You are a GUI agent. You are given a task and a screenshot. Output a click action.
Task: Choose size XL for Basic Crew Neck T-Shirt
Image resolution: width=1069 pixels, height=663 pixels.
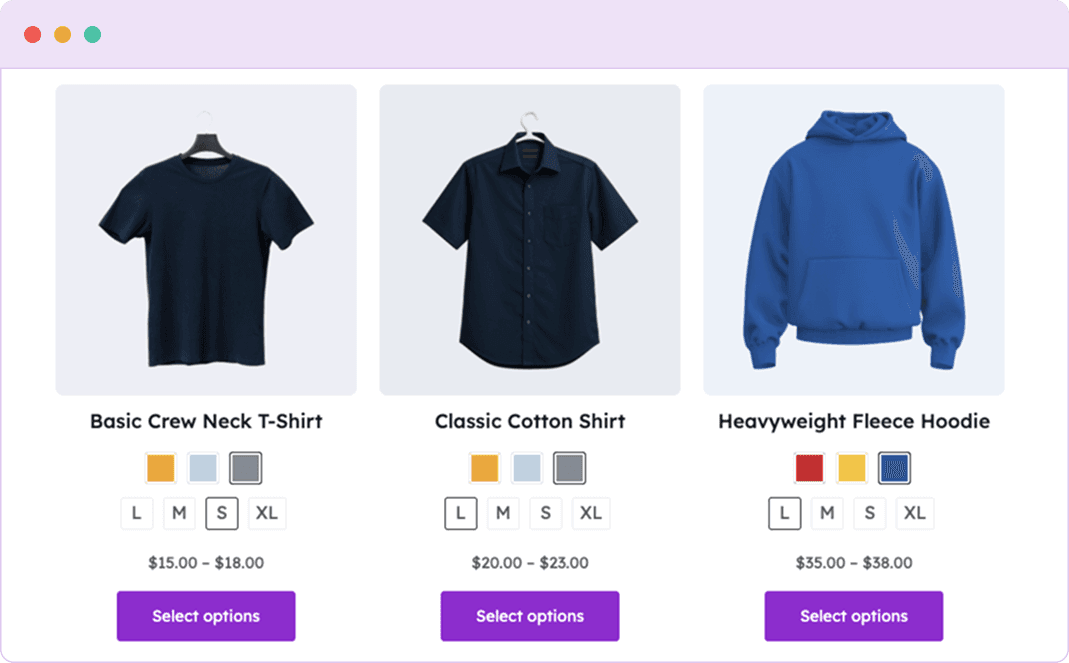click(267, 514)
